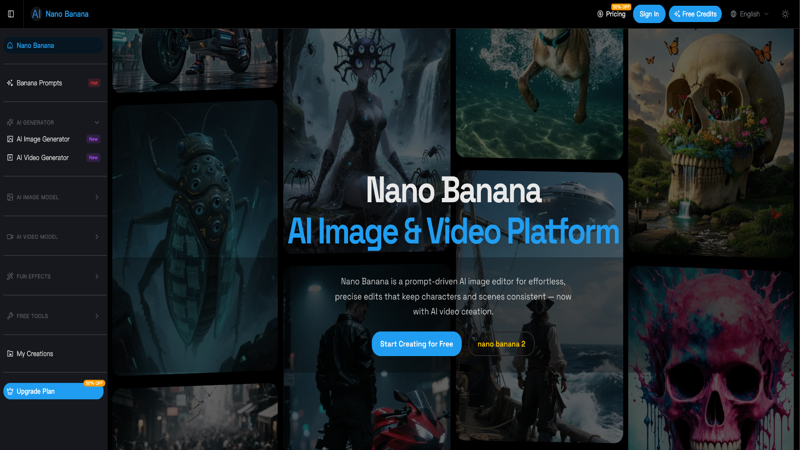The height and width of the screenshot is (450, 800).
Task: Click the camera icon beside AI Video Model
Action: (x=10, y=237)
